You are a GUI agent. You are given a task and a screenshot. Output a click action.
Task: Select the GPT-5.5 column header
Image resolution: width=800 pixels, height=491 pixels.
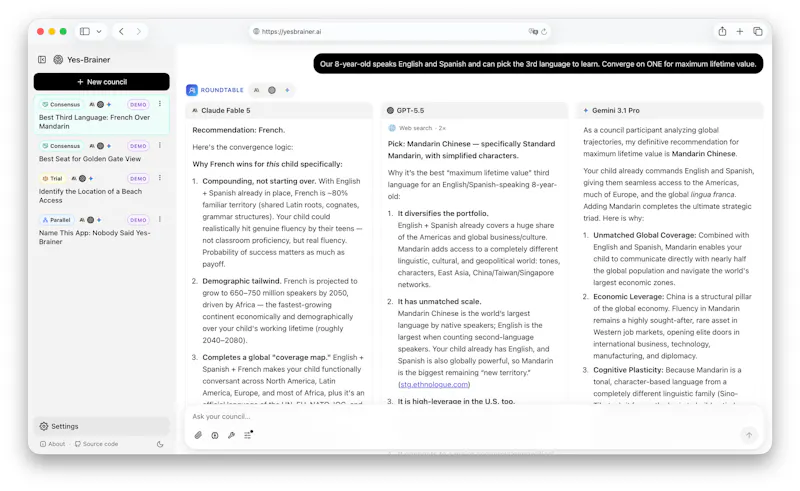tap(474, 110)
